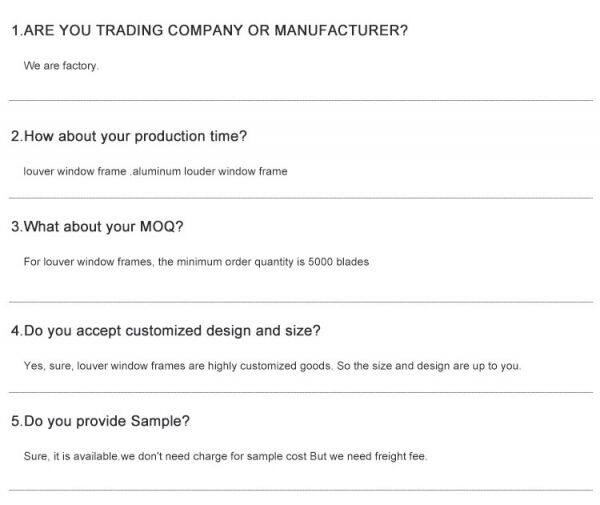
Task: Click the sample cost and freight fee answer
Action: (x=225, y=456)
